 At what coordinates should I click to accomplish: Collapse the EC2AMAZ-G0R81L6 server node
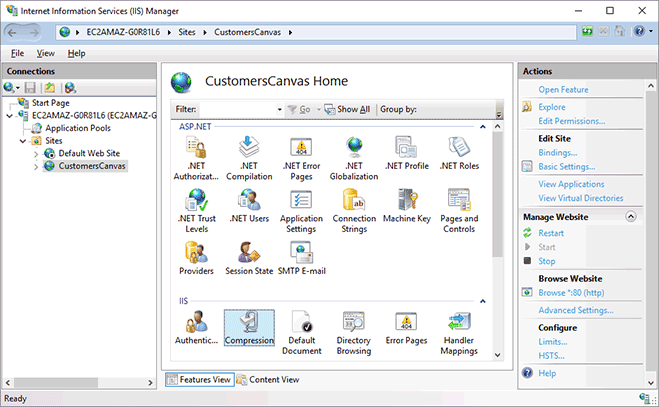(9, 116)
